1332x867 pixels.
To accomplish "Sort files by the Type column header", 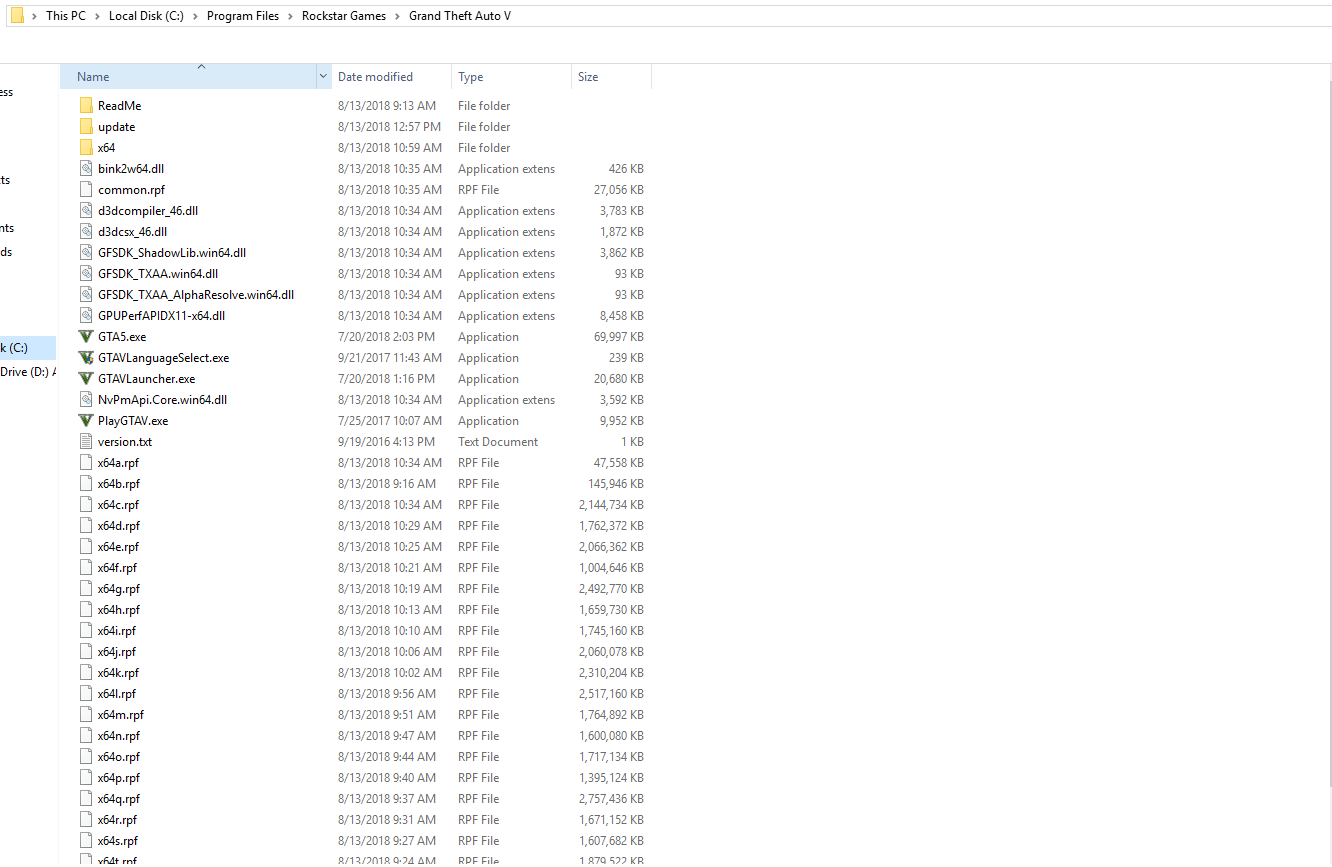I will (470, 77).
